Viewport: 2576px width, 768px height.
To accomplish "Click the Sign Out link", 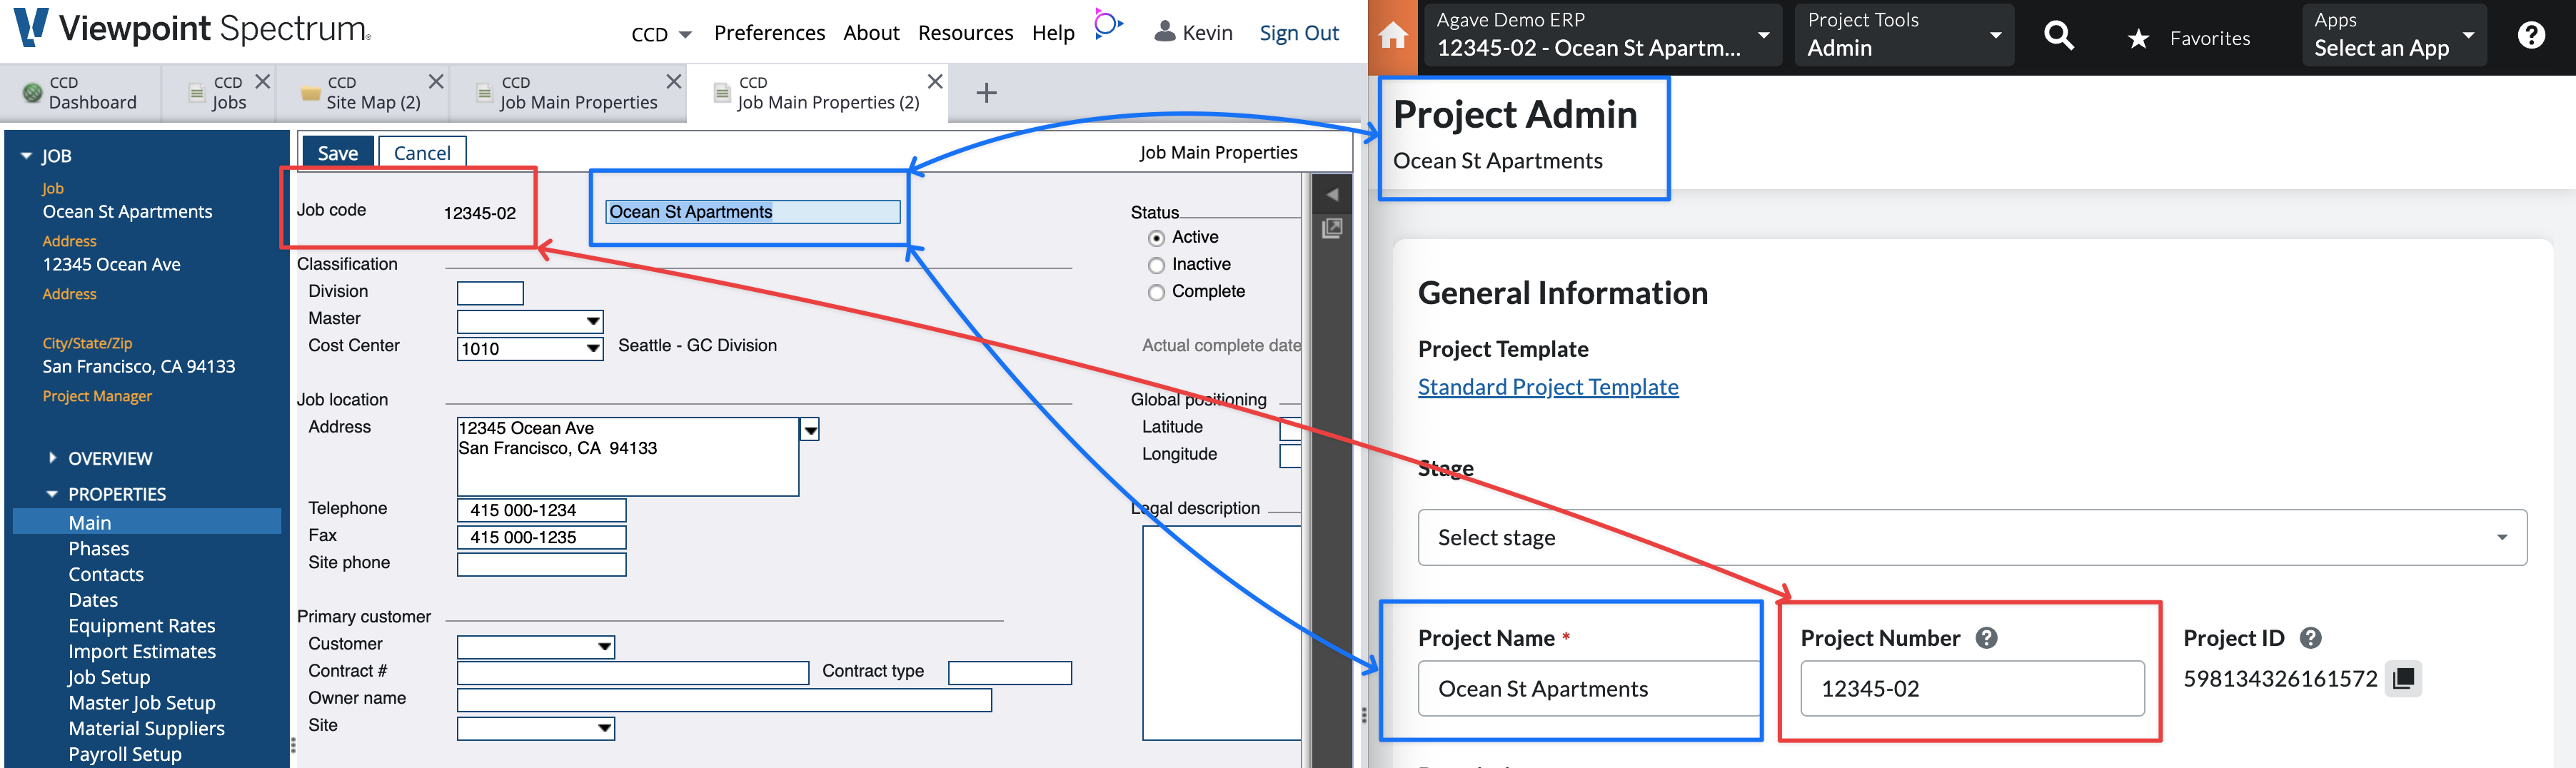I will [x=1298, y=33].
